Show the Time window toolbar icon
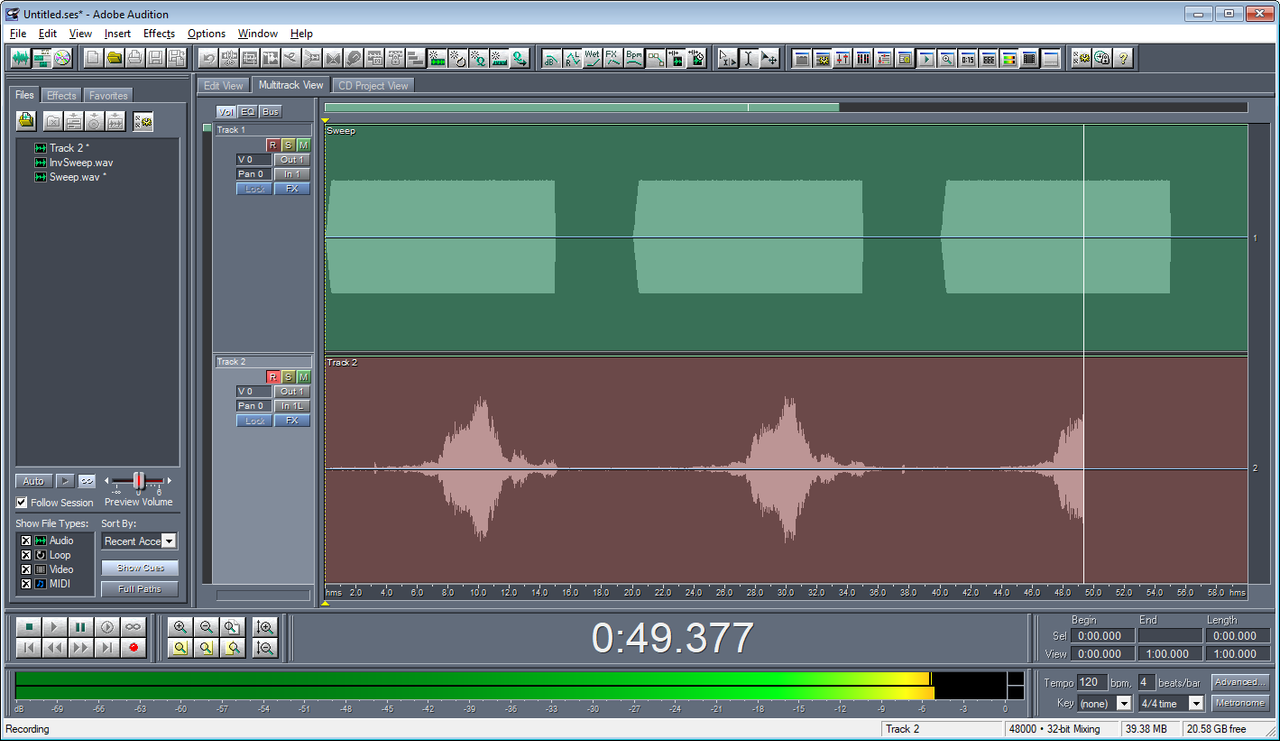The height and width of the screenshot is (741, 1280). pos(967,58)
